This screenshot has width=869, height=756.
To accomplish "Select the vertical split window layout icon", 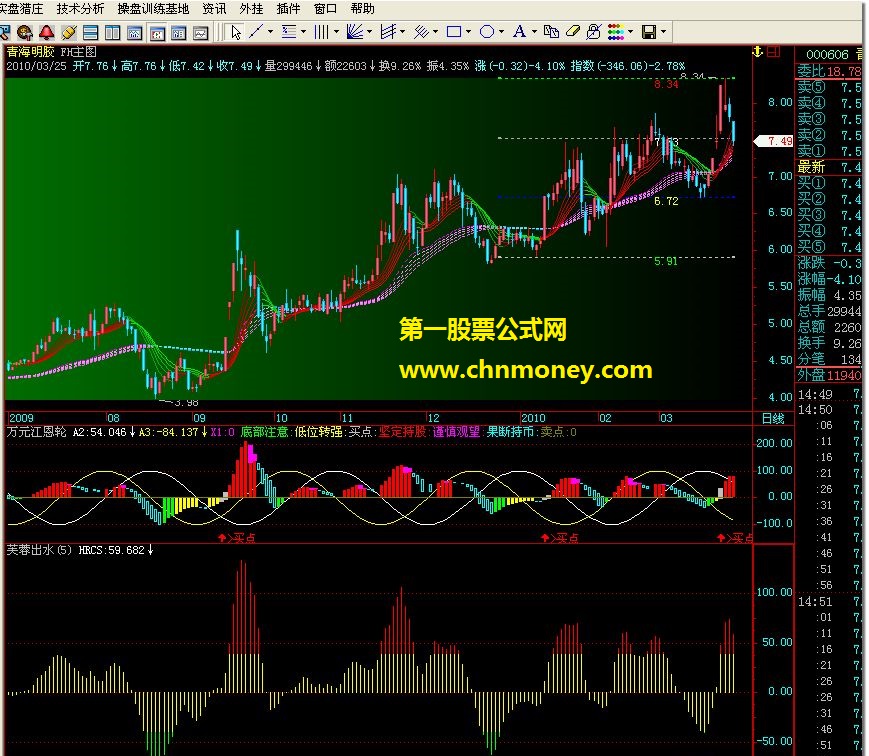I will click(x=113, y=33).
